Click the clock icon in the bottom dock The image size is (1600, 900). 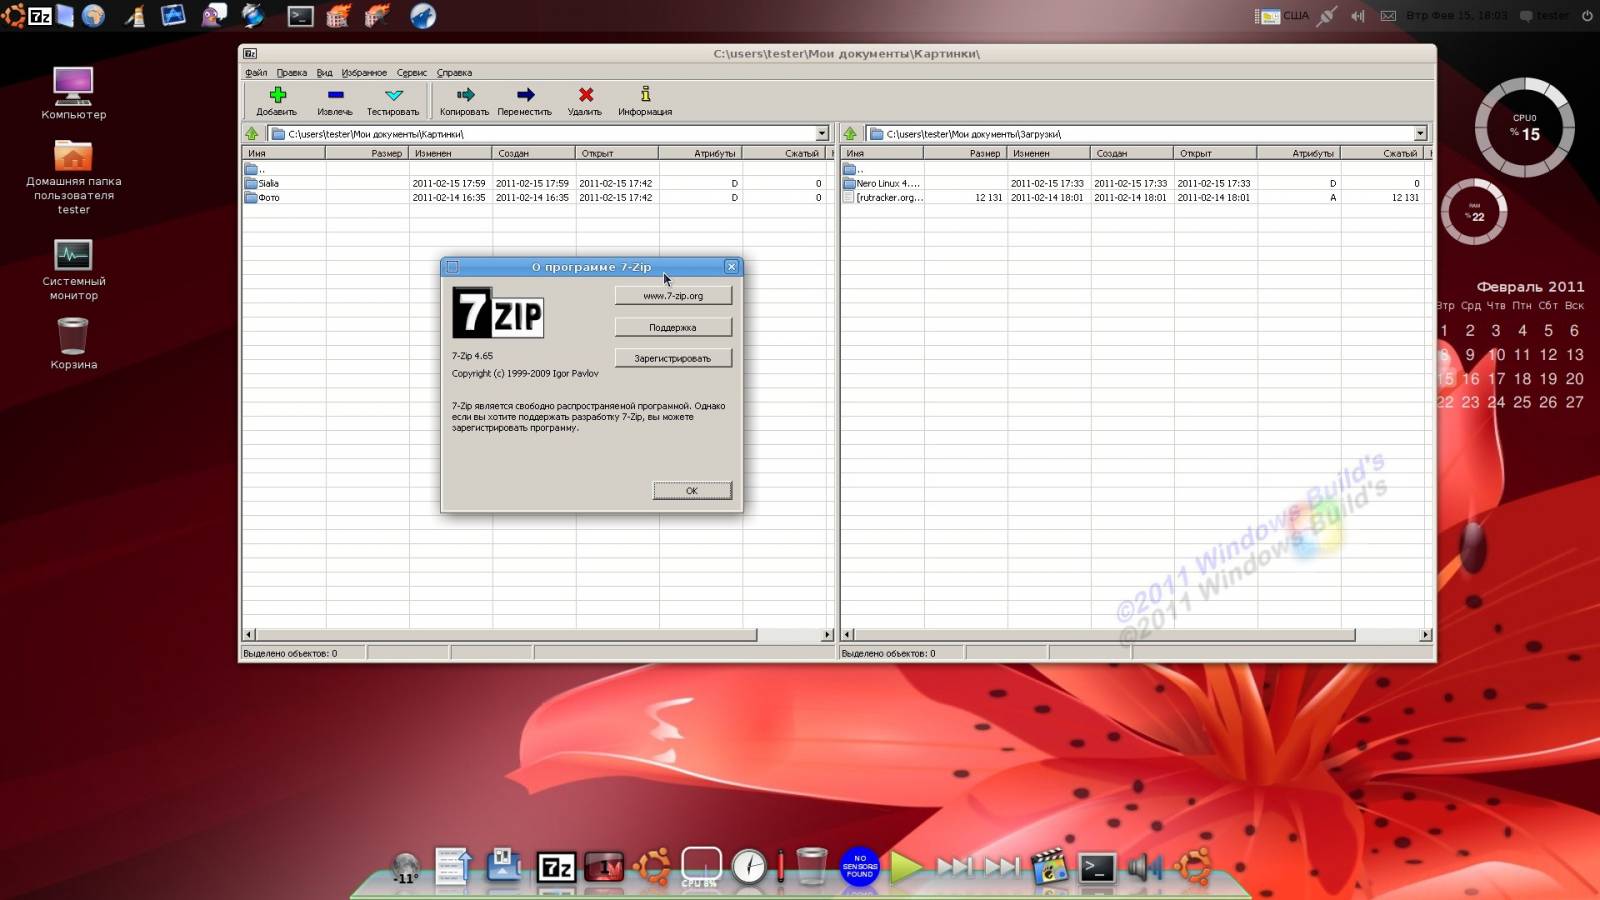(x=749, y=866)
